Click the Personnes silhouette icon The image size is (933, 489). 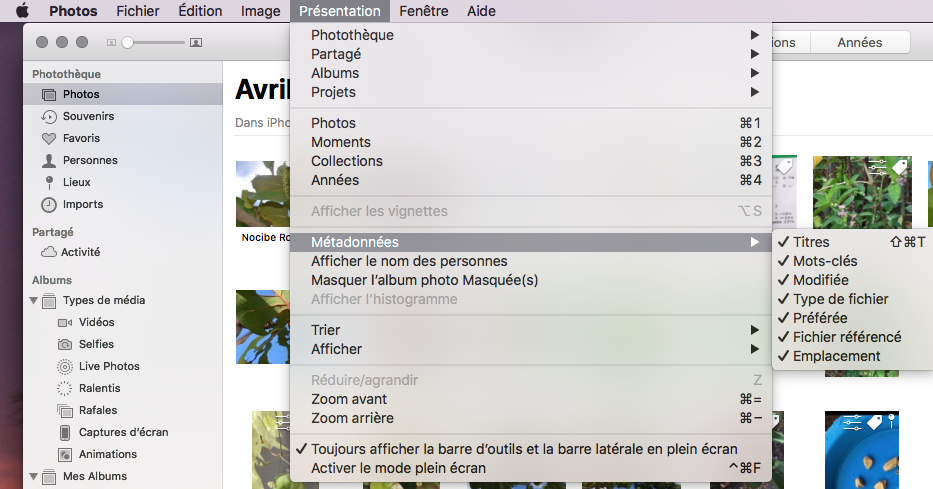(49, 161)
